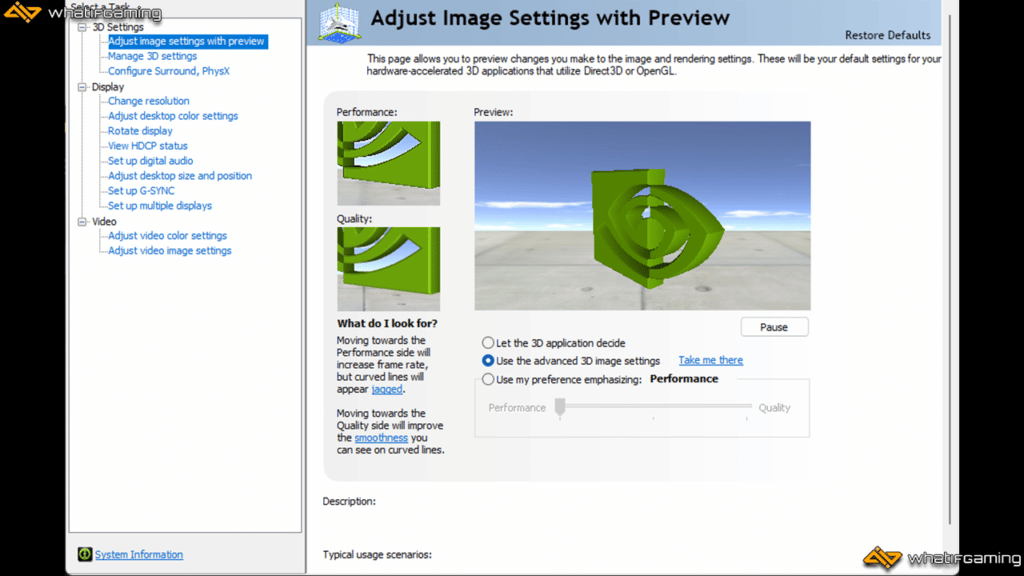1024x576 pixels.
Task: Collapse the Display tree node
Action: coord(83,87)
